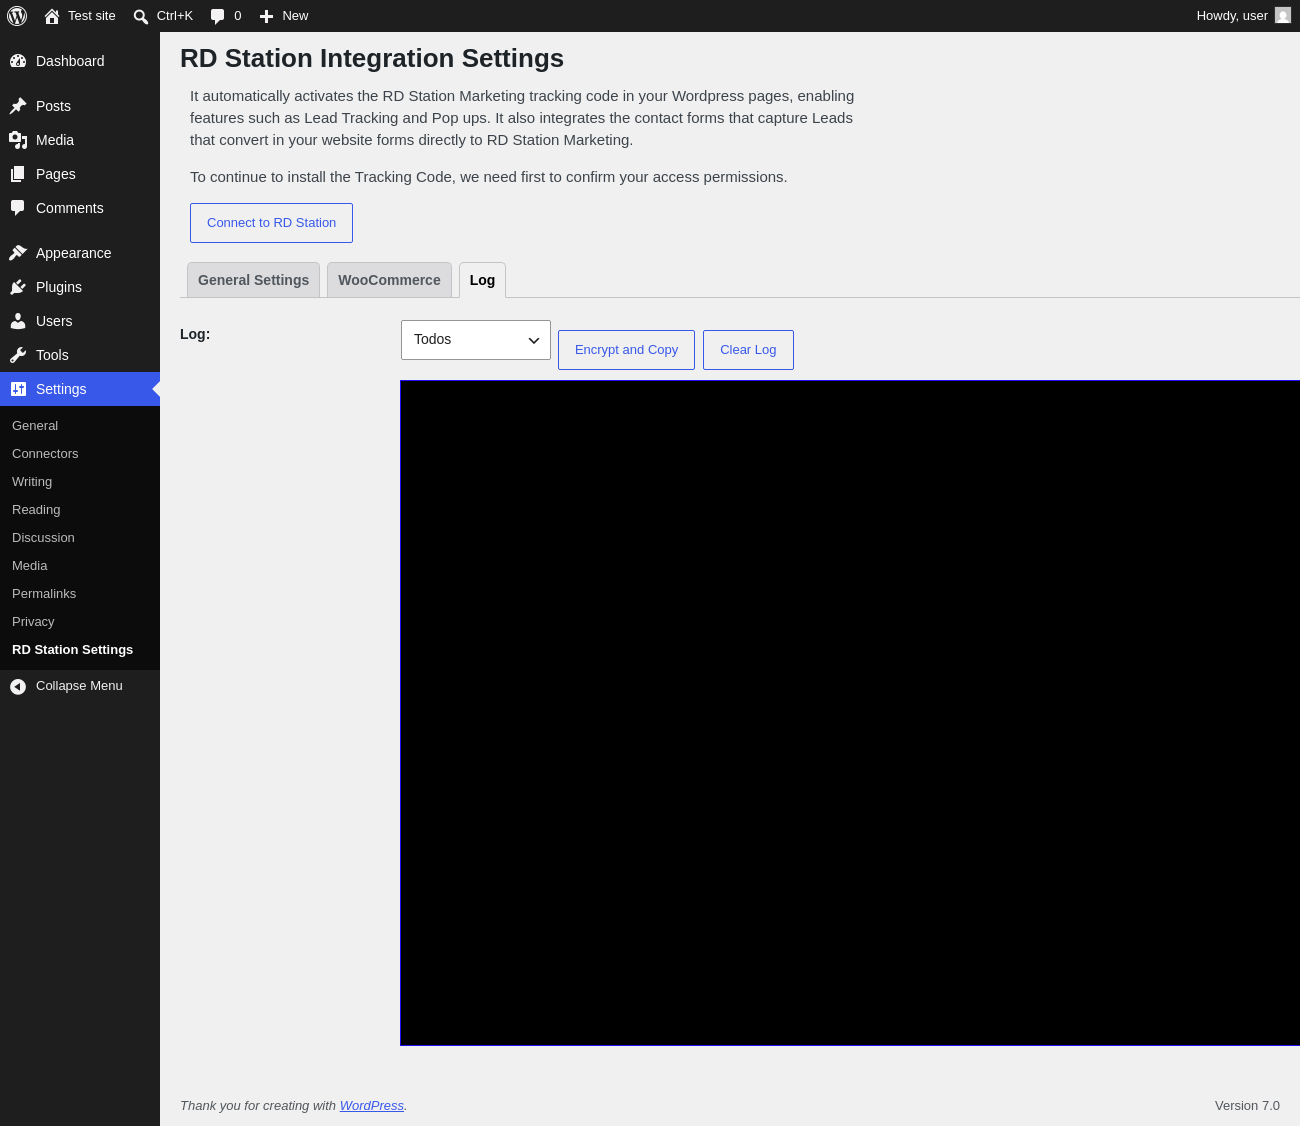Click the Version 7.0 footer text

click(1247, 1106)
